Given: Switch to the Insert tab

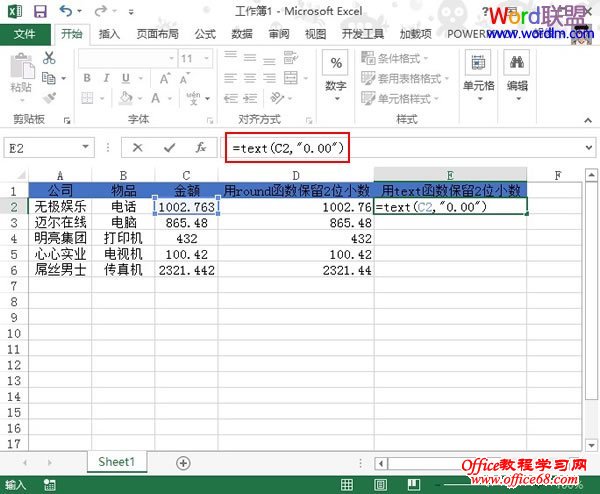Looking at the screenshot, I should pyautogui.click(x=109, y=34).
